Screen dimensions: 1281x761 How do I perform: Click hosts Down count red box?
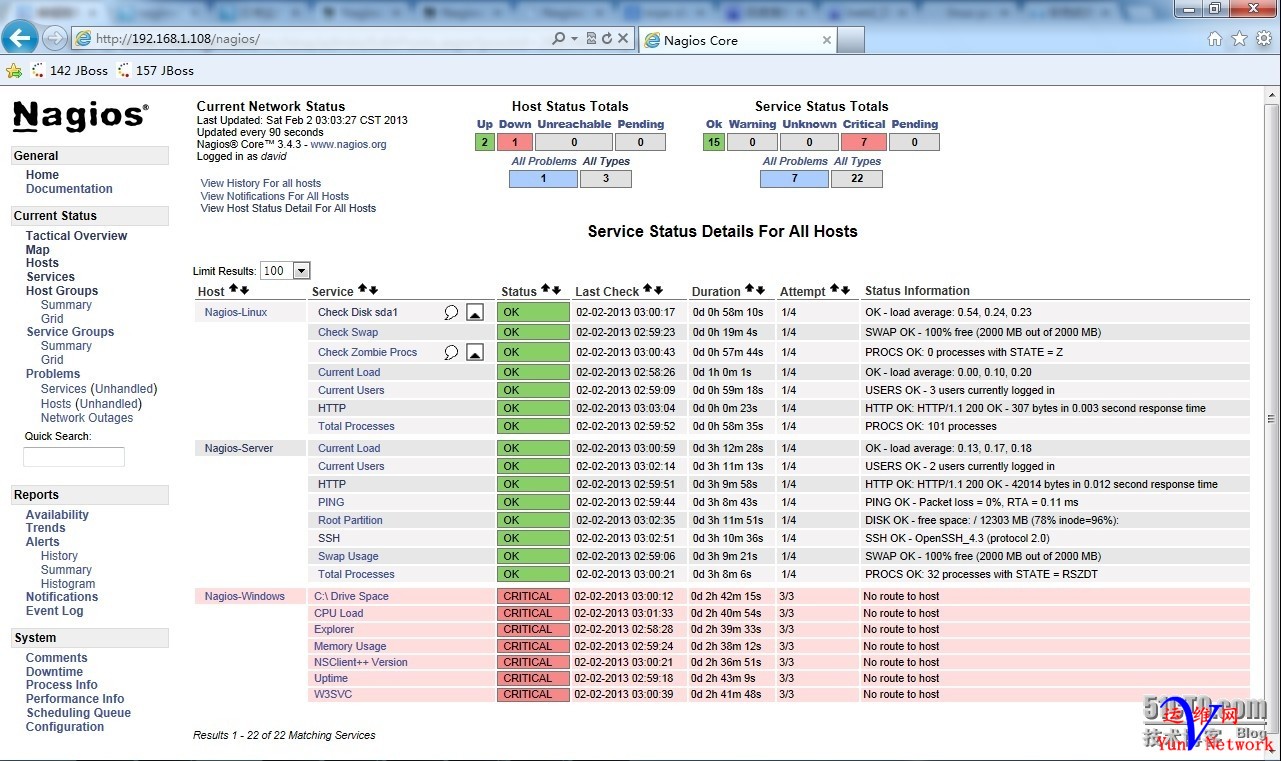(x=515, y=142)
